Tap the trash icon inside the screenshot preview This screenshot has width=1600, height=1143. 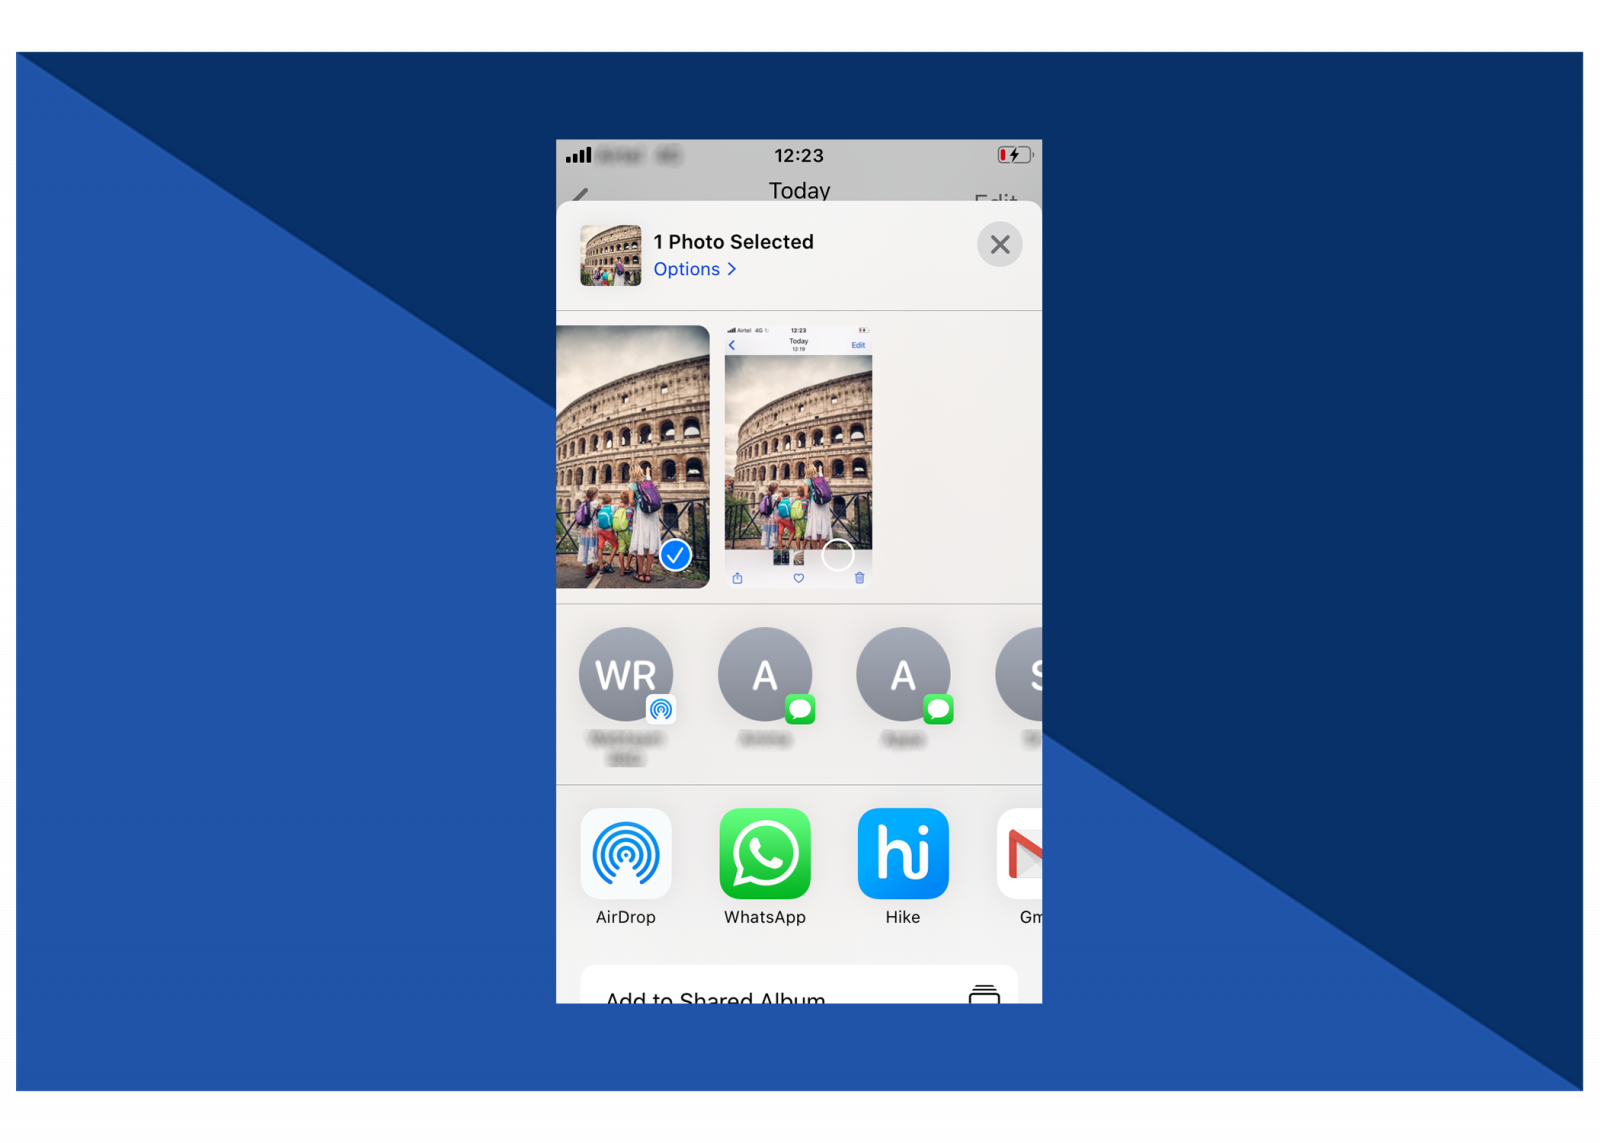point(859,578)
